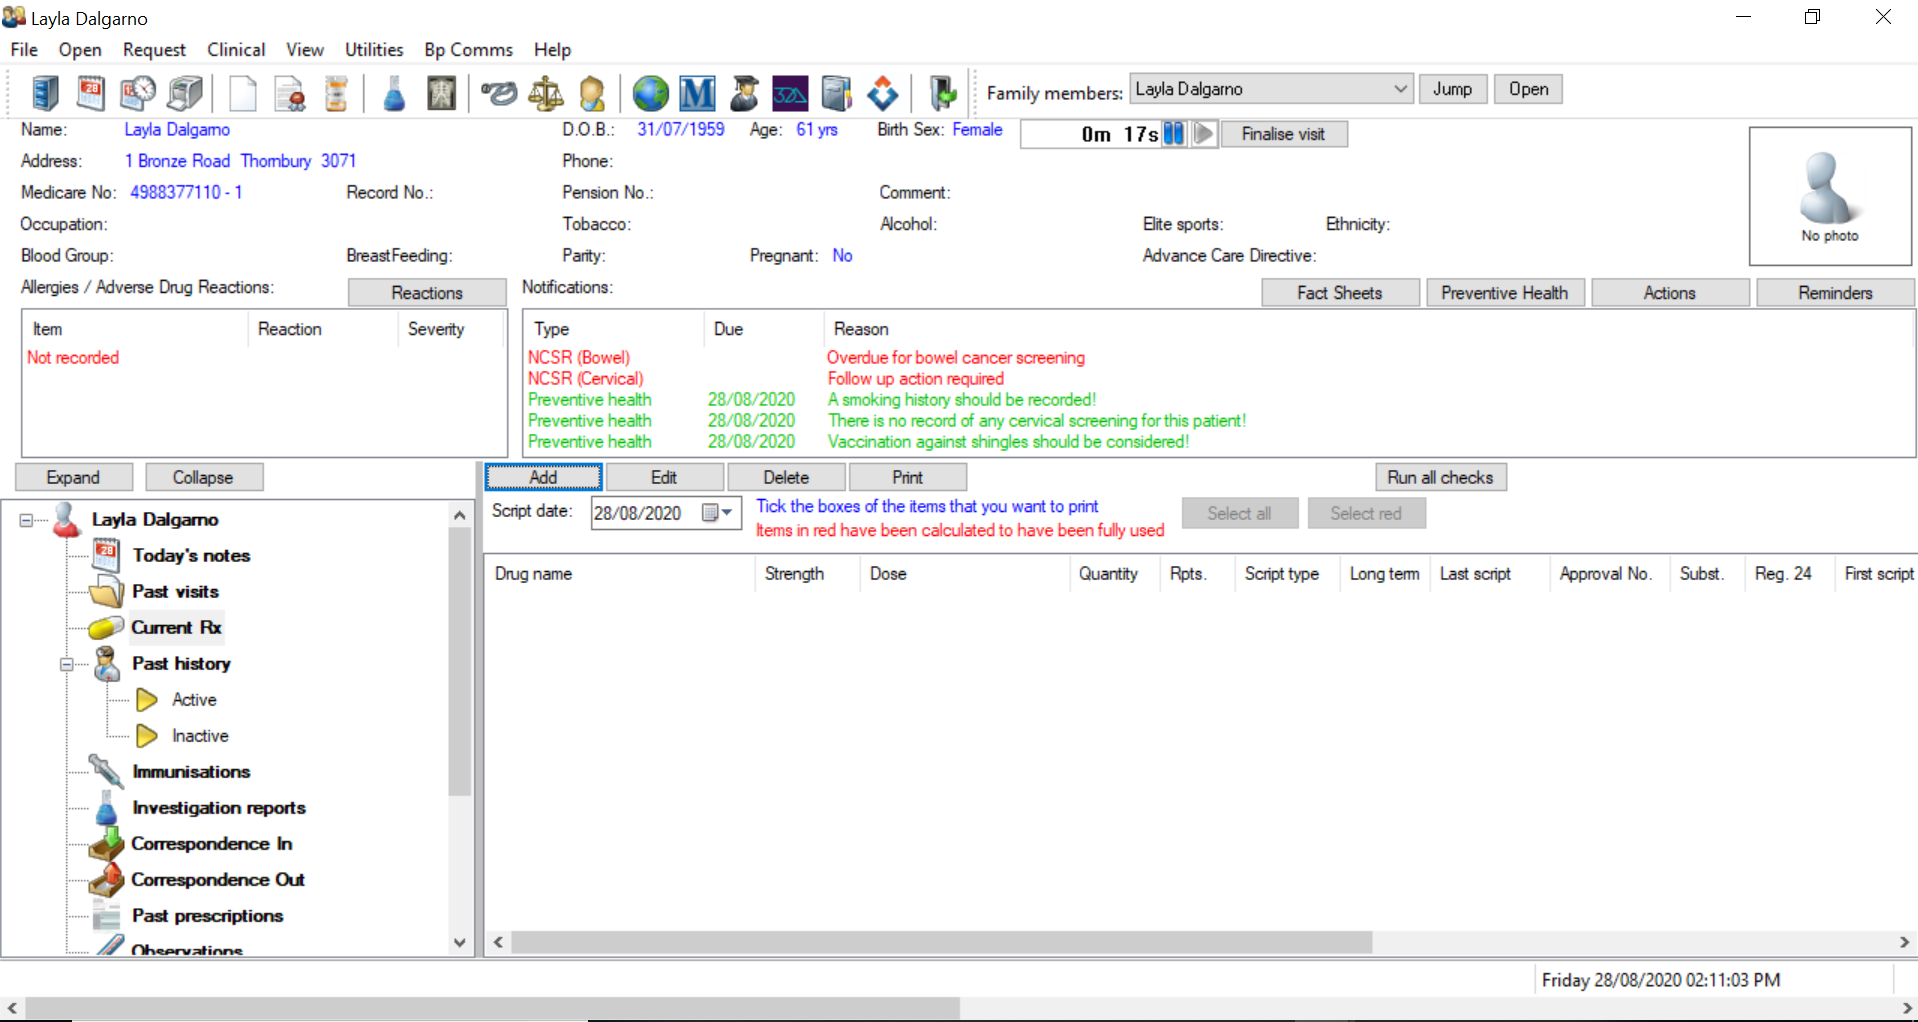Collapse the Past history tree branch
The height and width of the screenshot is (1022, 1918).
click(x=67, y=664)
